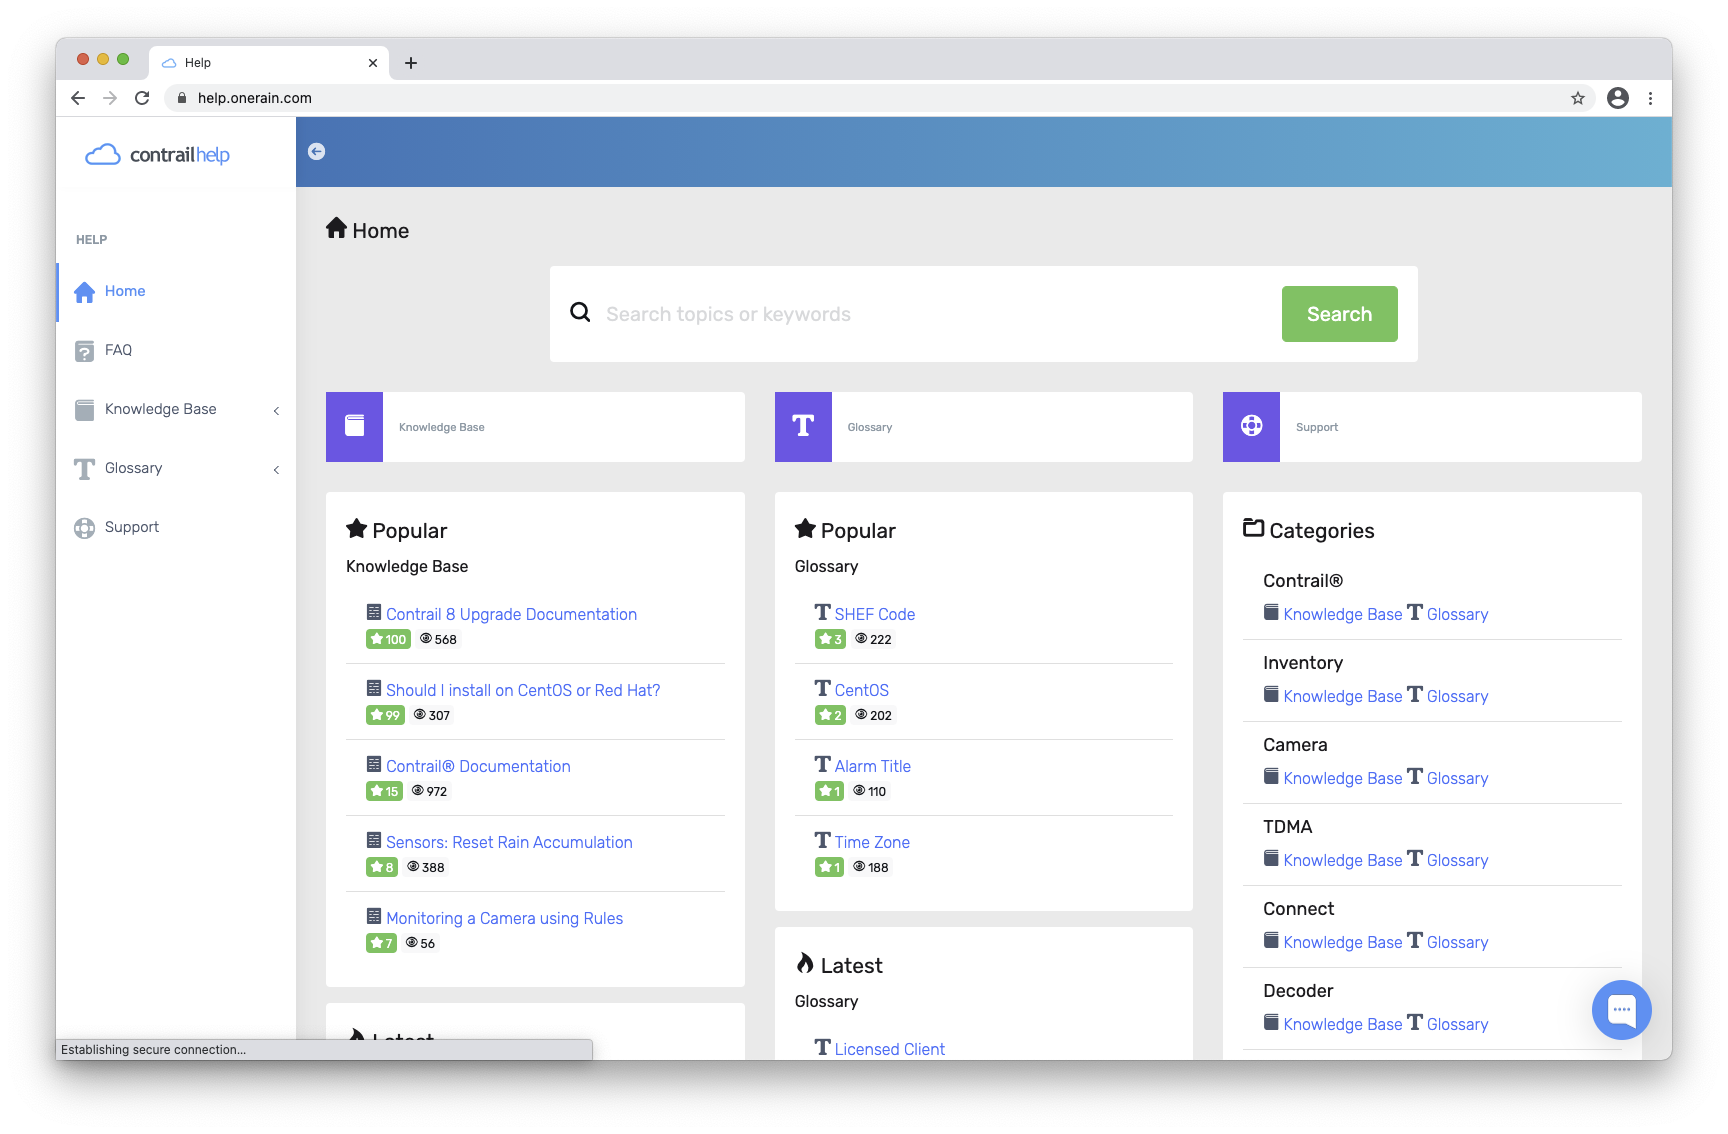Open Knowledge Base link under TDMA category
Screen dimensions: 1728x1134
1342,860
